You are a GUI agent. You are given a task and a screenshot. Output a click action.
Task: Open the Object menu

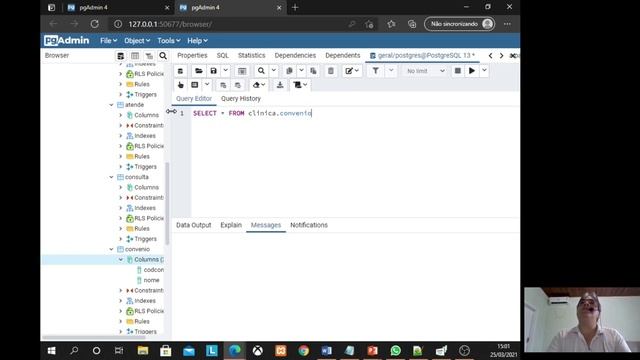coord(137,41)
